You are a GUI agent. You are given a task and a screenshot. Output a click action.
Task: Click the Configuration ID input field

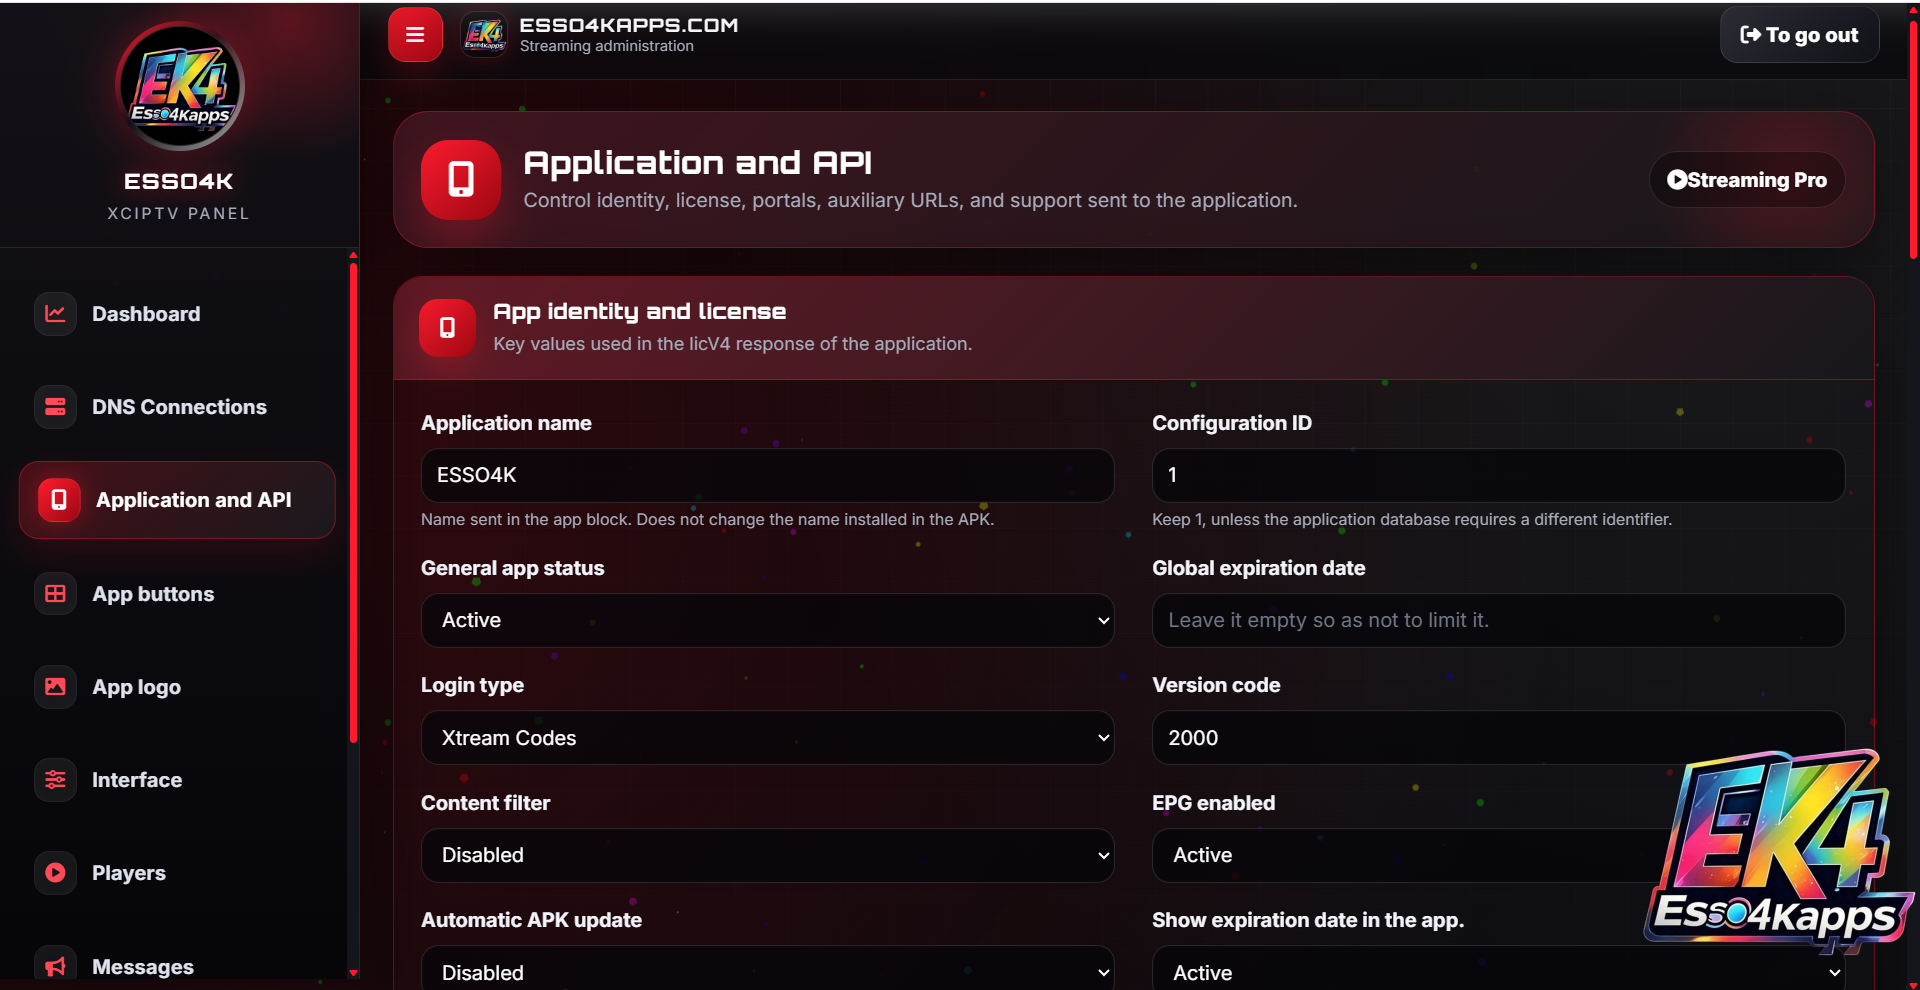click(x=1499, y=475)
